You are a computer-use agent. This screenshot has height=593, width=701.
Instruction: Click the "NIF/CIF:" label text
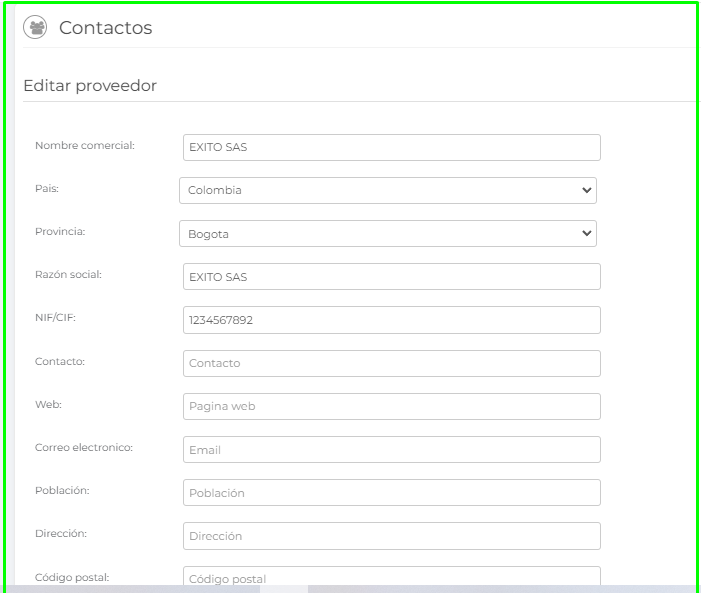[56, 318]
